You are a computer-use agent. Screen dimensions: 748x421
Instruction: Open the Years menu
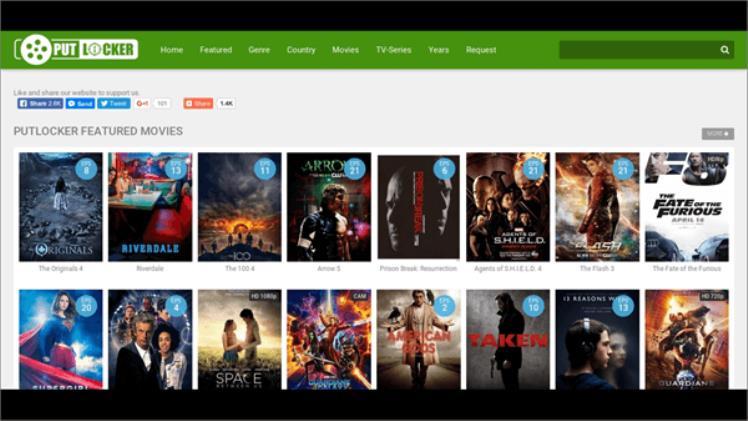coord(438,50)
